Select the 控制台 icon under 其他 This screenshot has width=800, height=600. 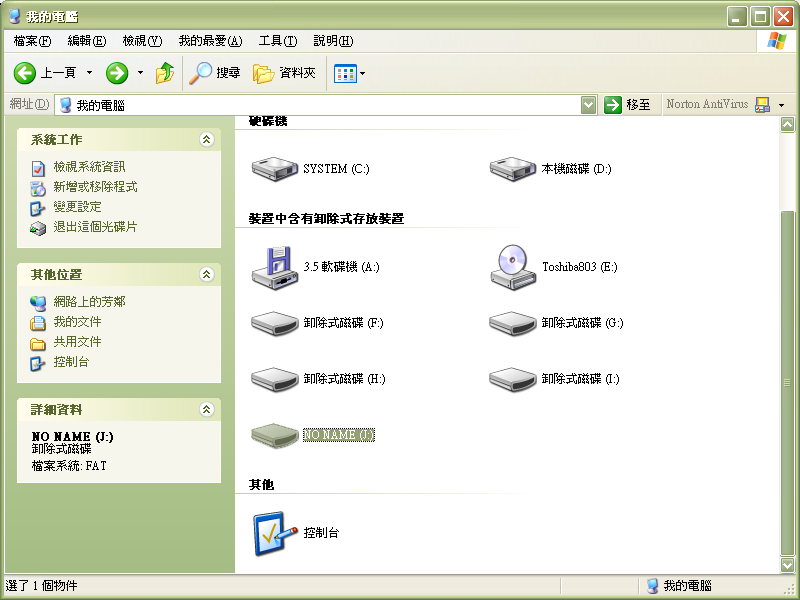click(x=274, y=533)
